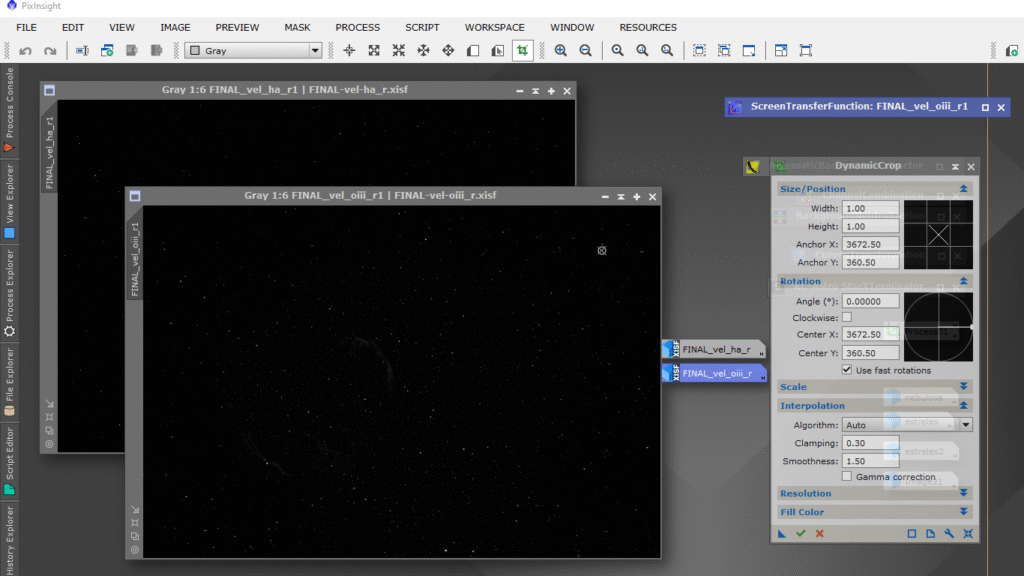Open the IMAGE menu
This screenshot has width=1024, height=576.
pos(175,27)
